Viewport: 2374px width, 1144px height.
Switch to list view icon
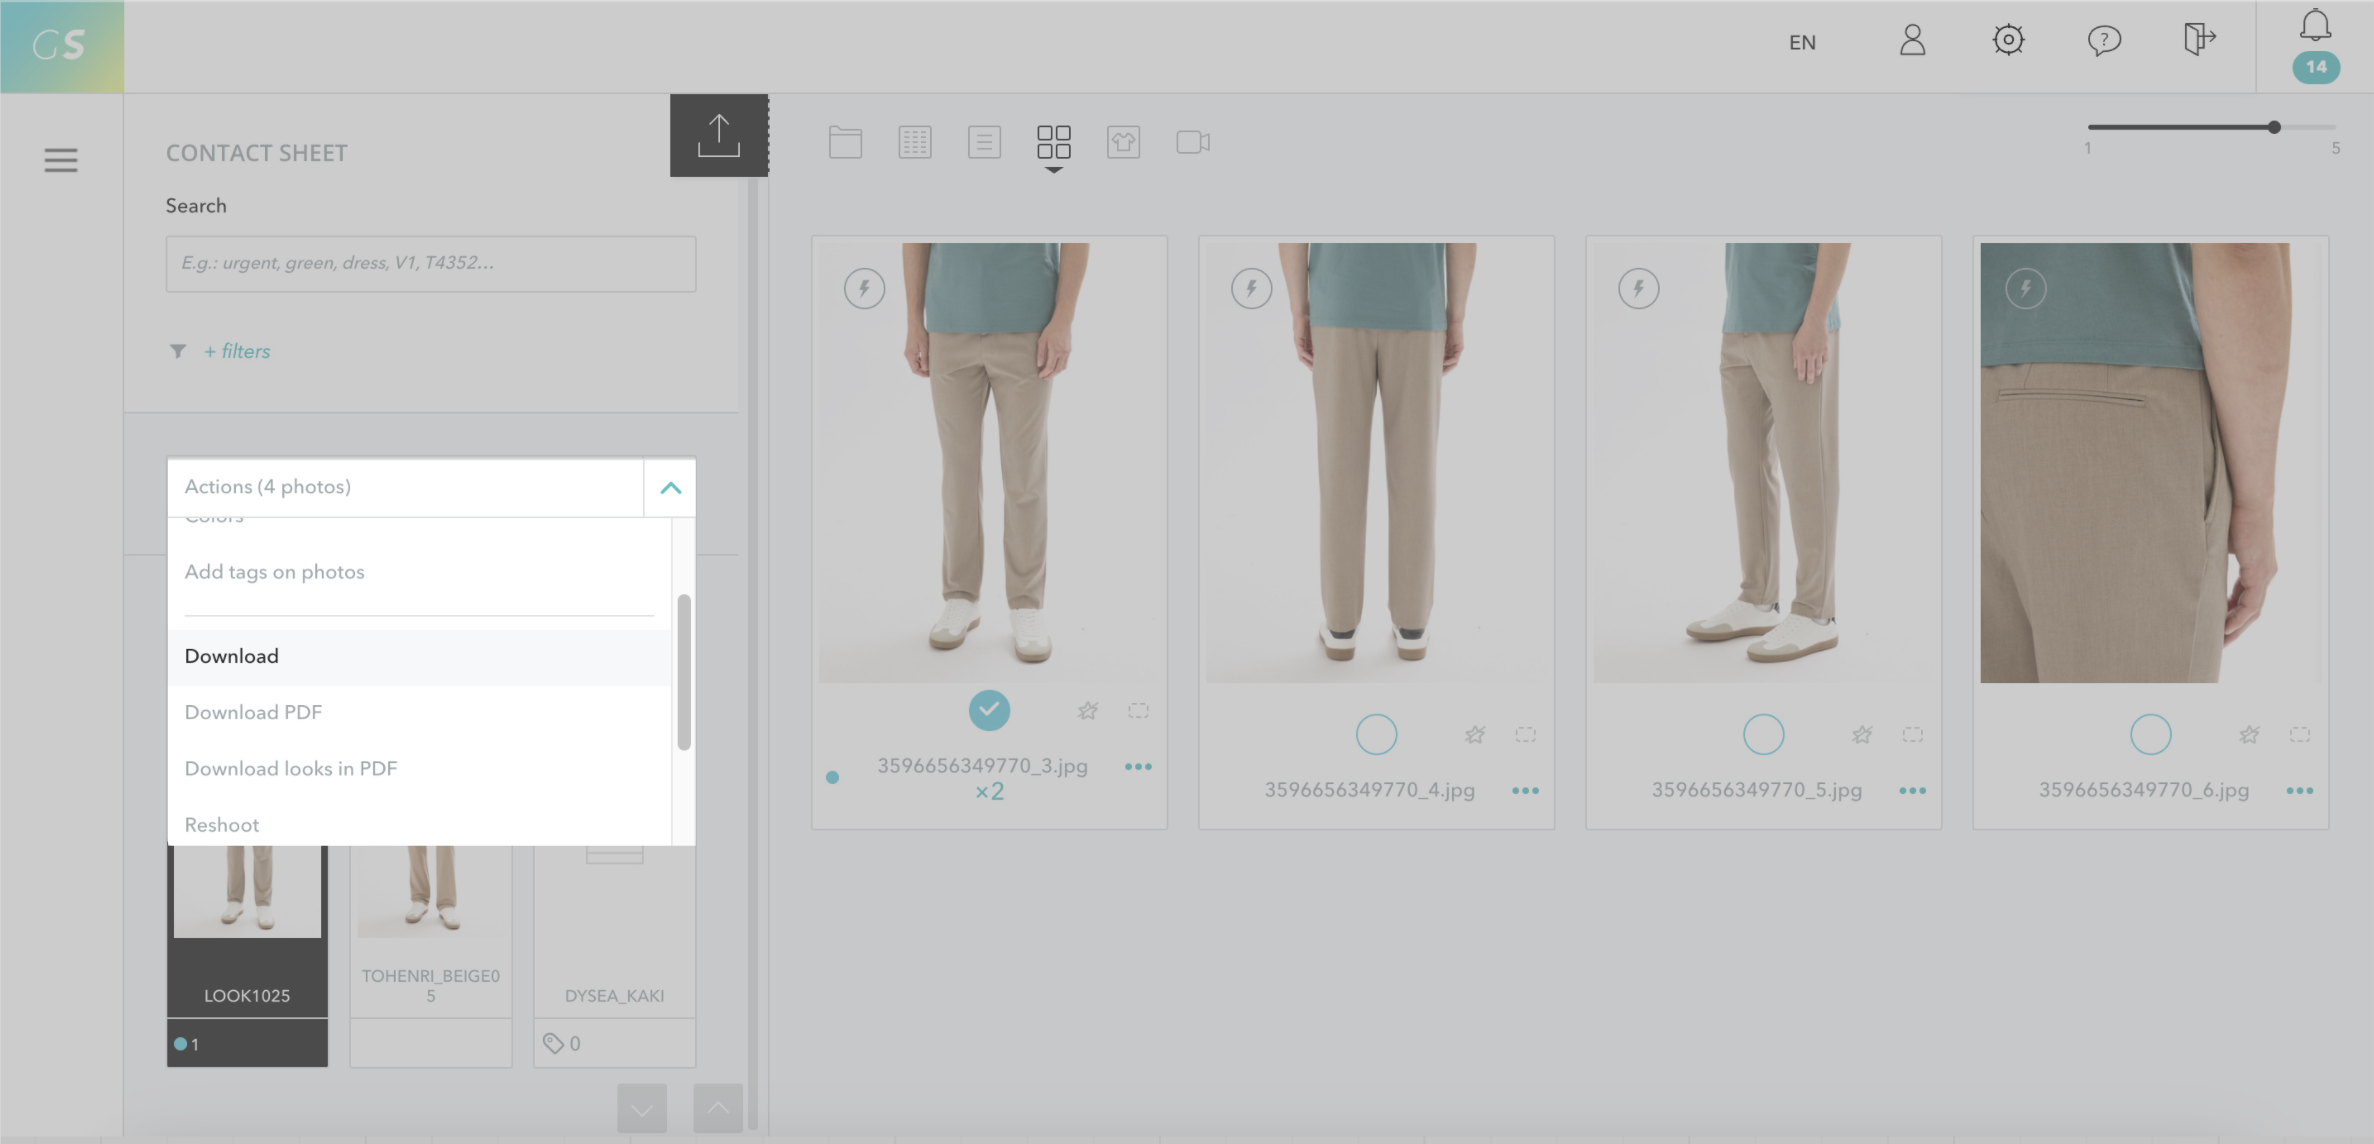tap(984, 142)
